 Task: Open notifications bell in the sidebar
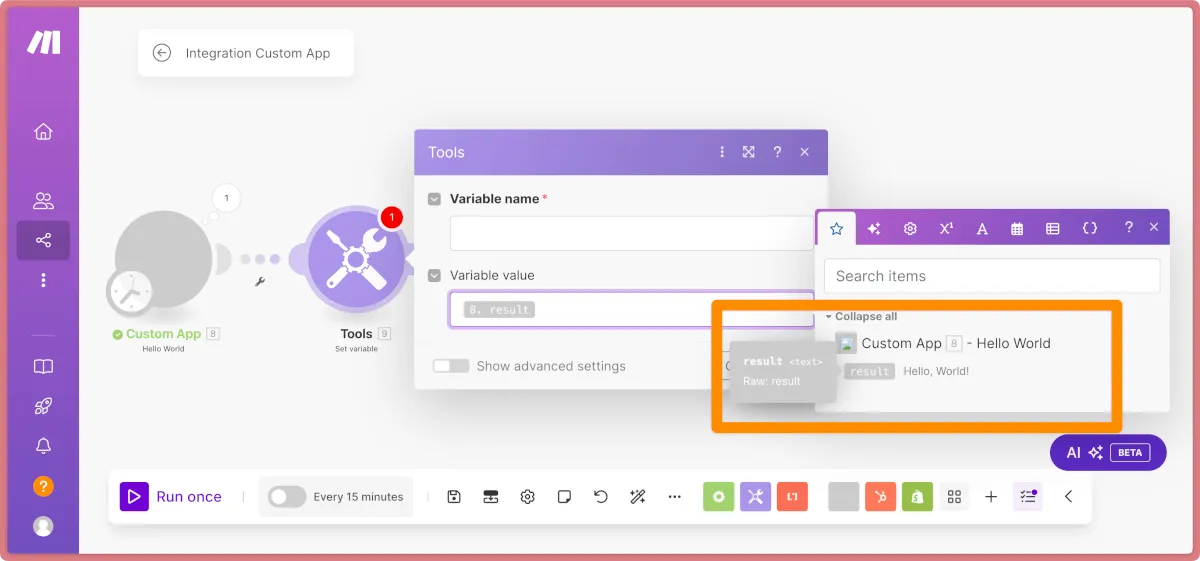pos(43,446)
